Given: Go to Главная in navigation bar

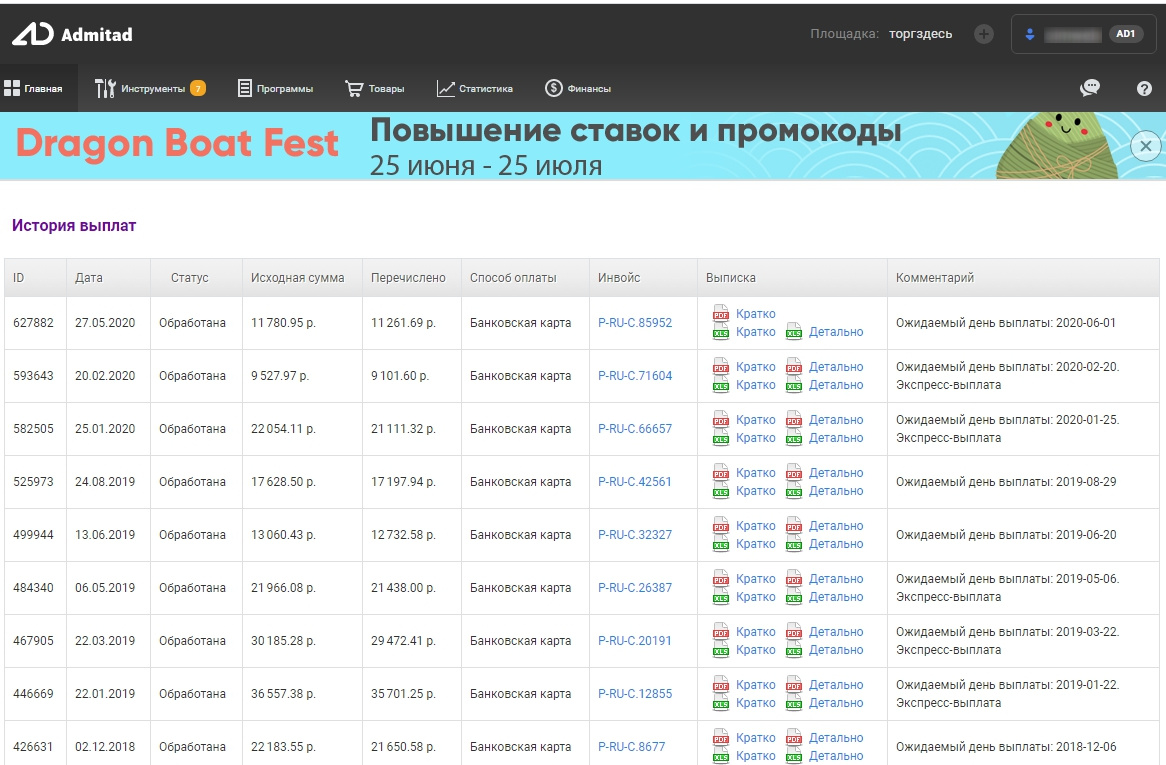Looking at the screenshot, I should point(34,88).
